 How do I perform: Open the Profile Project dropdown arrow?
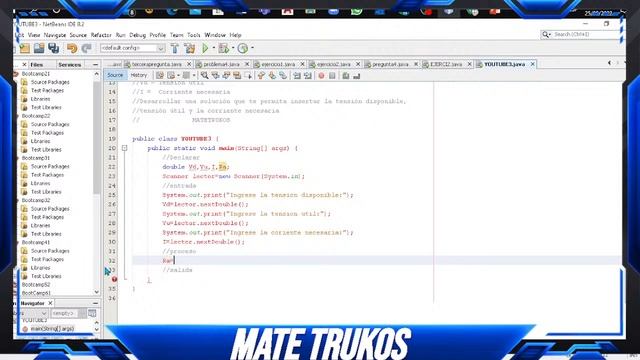(x=252, y=48)
